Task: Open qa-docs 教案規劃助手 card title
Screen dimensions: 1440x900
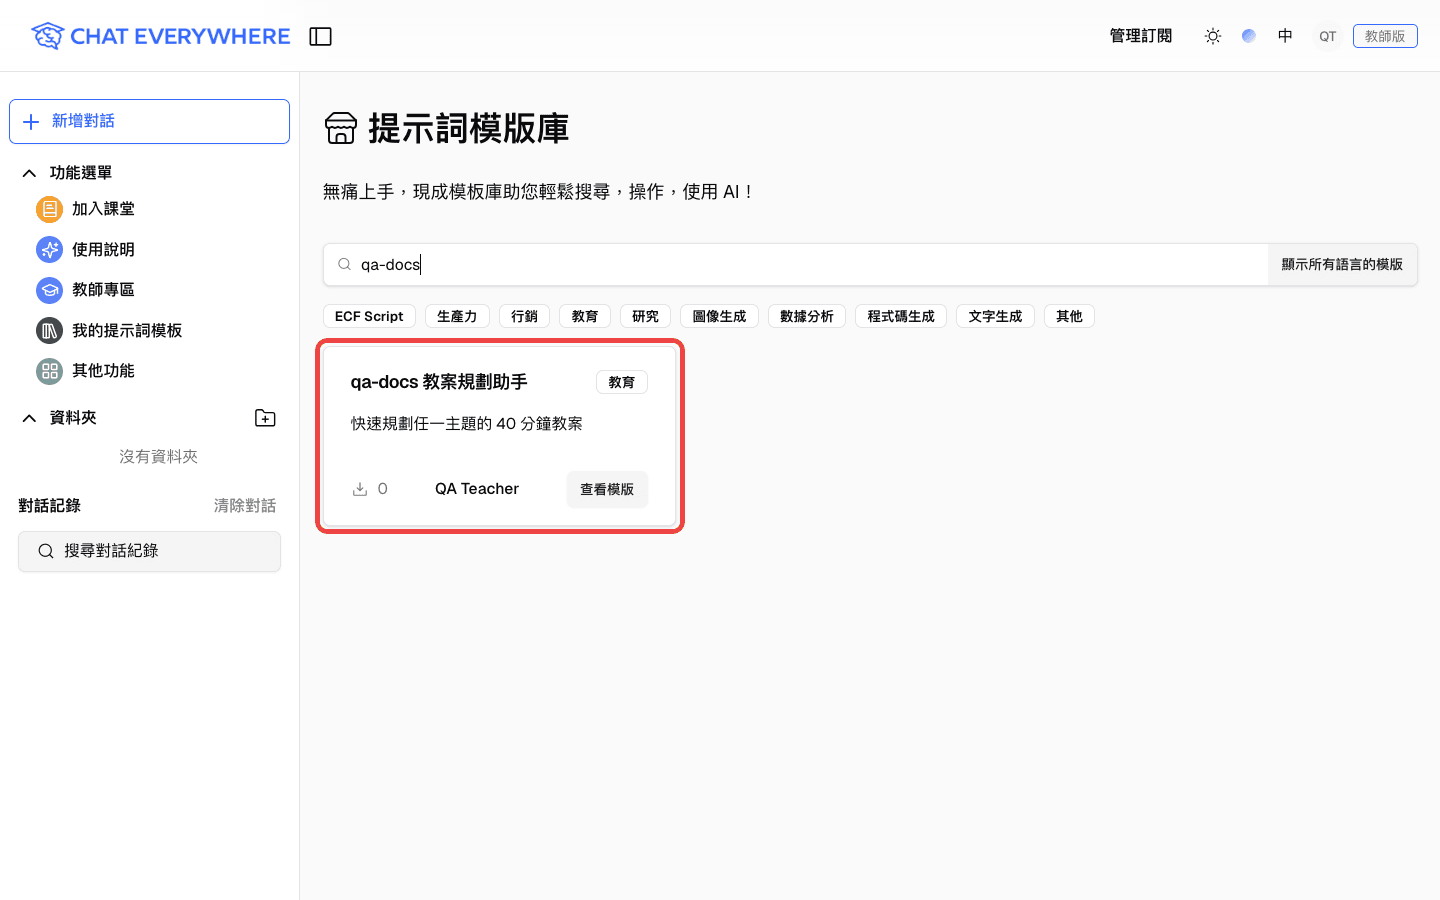Action: (439, 382)
